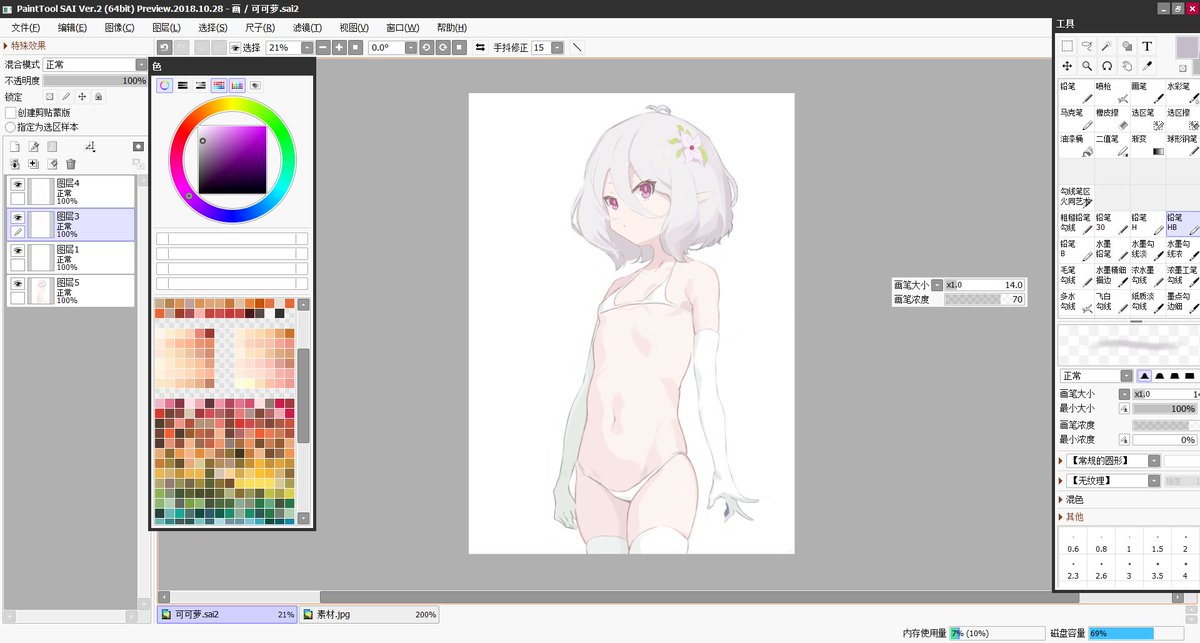Toggle visibility of layer 图层1

click(x=17, y=250)
